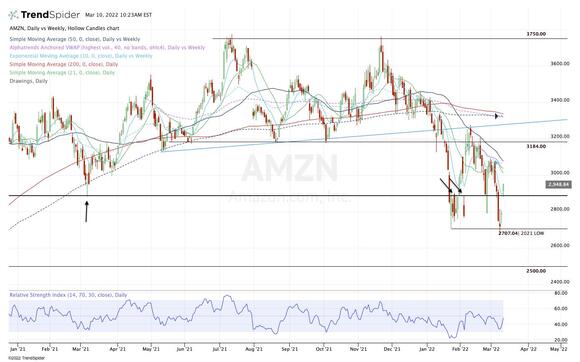
Task: Click the Dec '21 date label
Action: click(x=392, y=349)
